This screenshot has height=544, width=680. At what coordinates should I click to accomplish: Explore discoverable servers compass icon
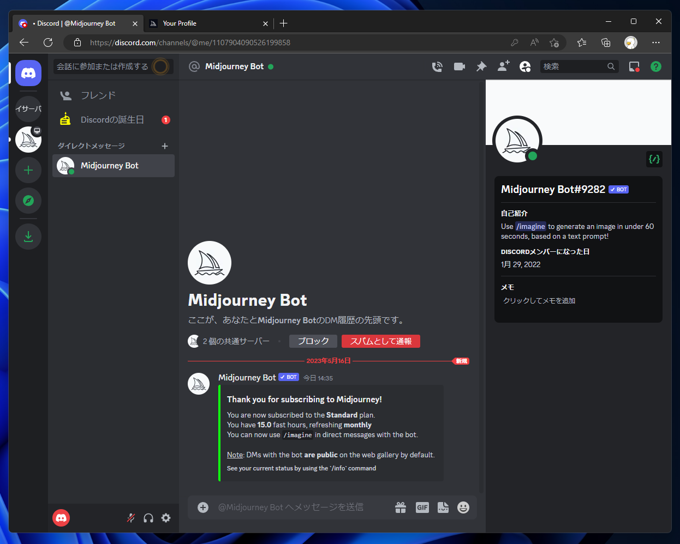coord(28,201)
